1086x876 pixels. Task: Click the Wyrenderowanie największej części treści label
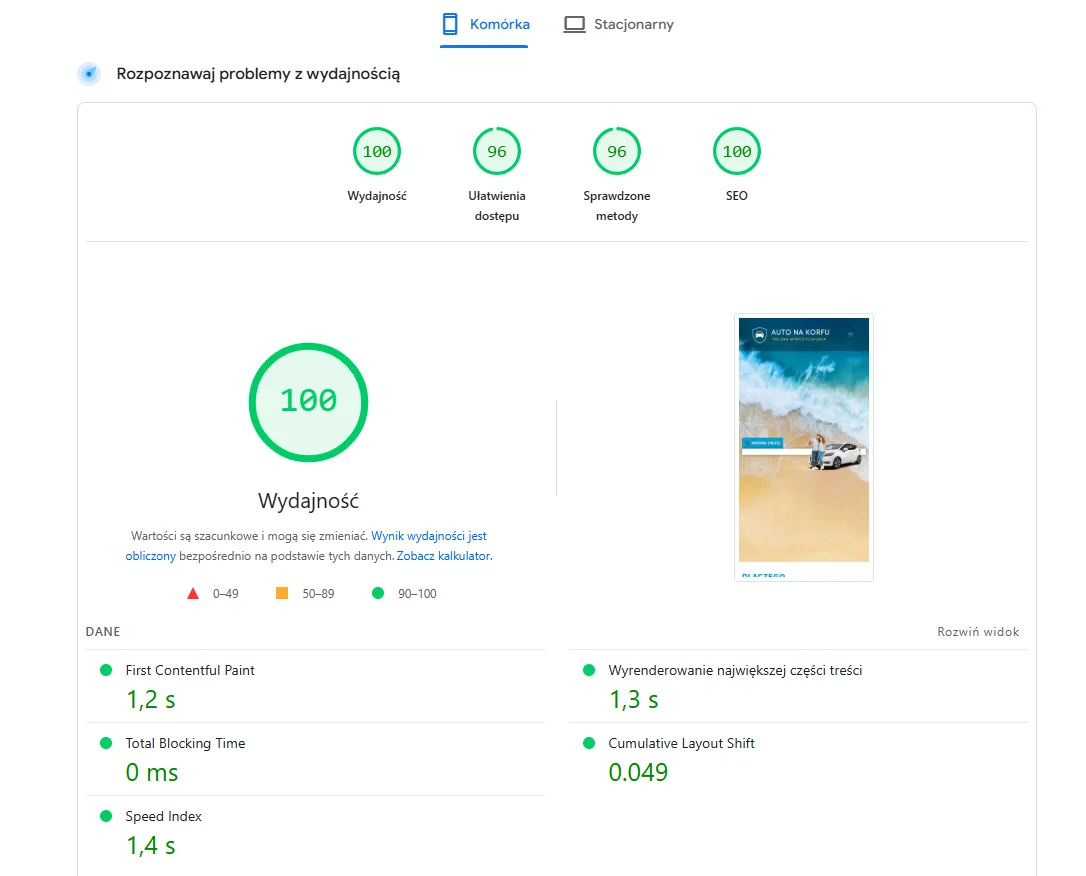click(735, 670)
